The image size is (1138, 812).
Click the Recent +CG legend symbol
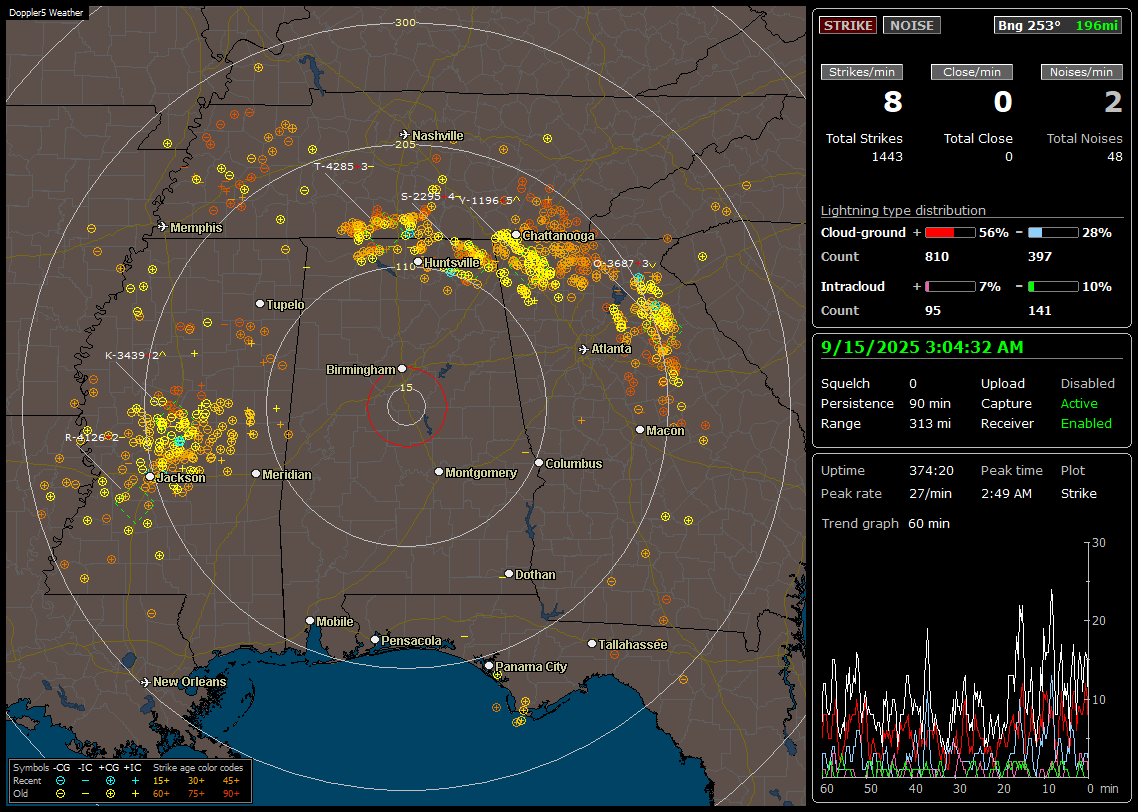point(110,781)
